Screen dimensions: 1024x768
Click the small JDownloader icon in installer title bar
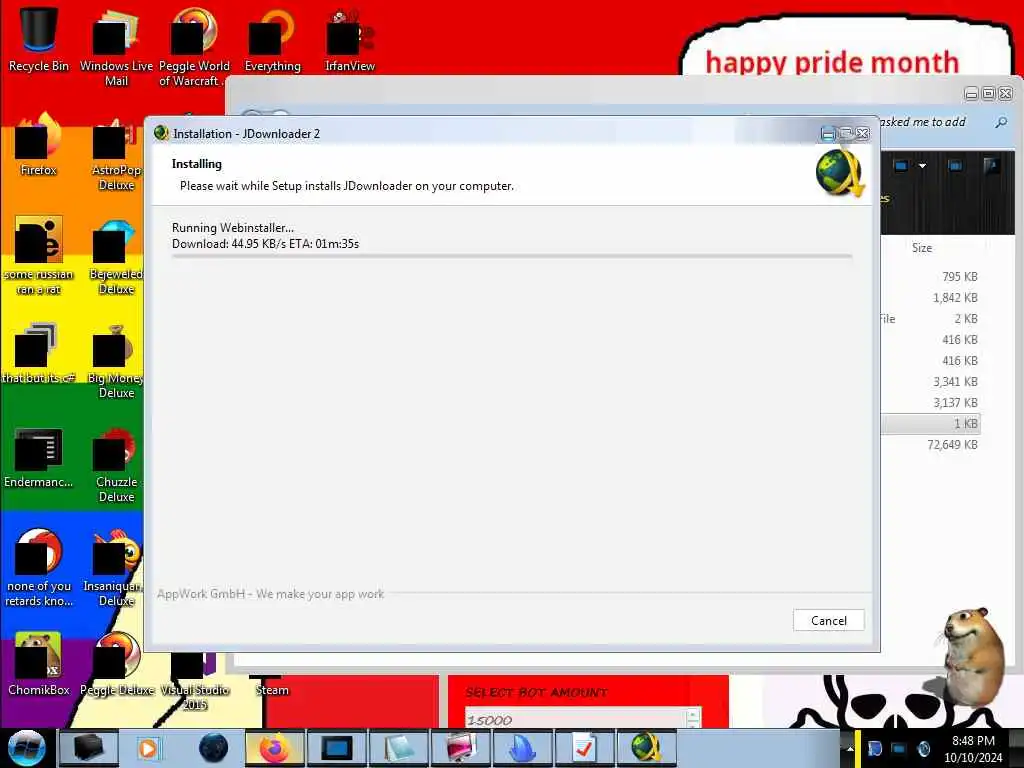tap(161, 133)
